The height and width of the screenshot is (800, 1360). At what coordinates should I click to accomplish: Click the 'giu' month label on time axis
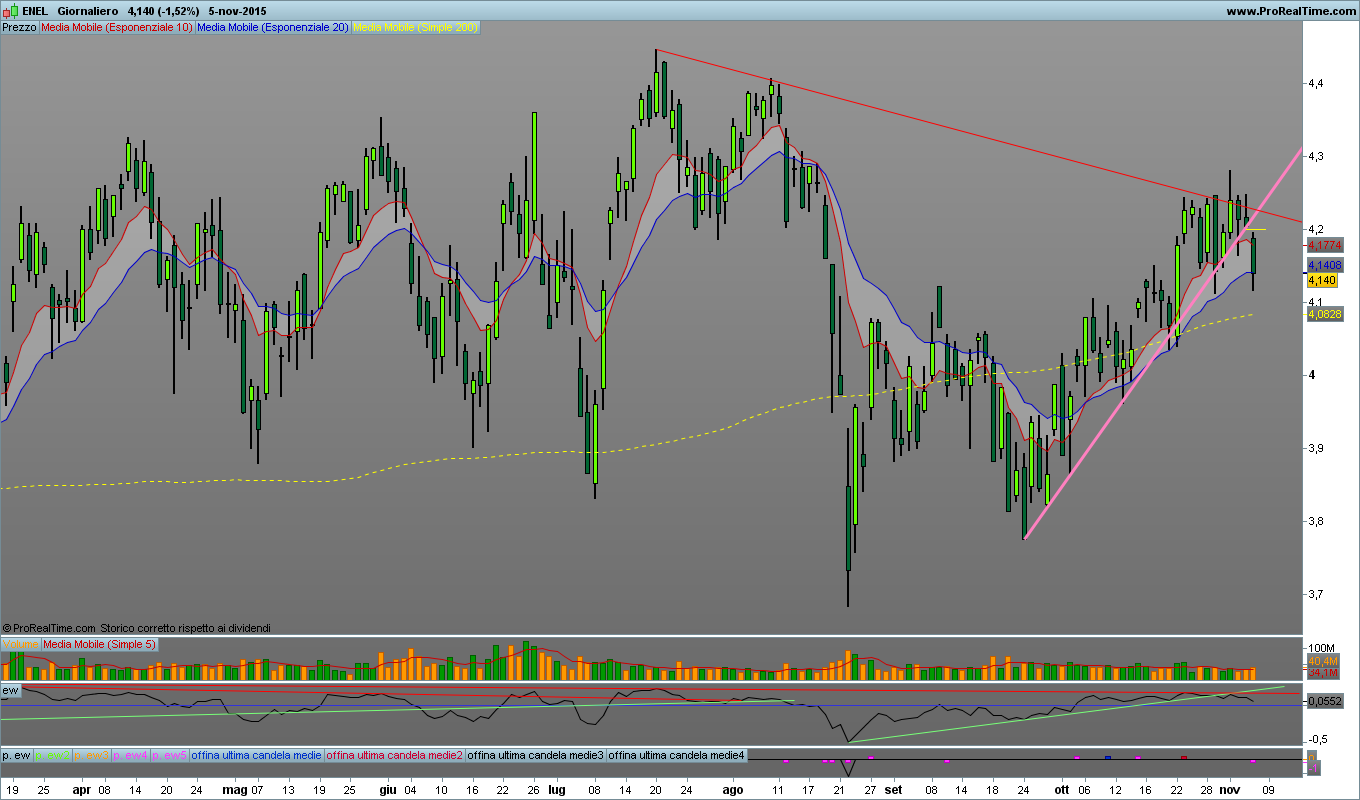(388, 790)
